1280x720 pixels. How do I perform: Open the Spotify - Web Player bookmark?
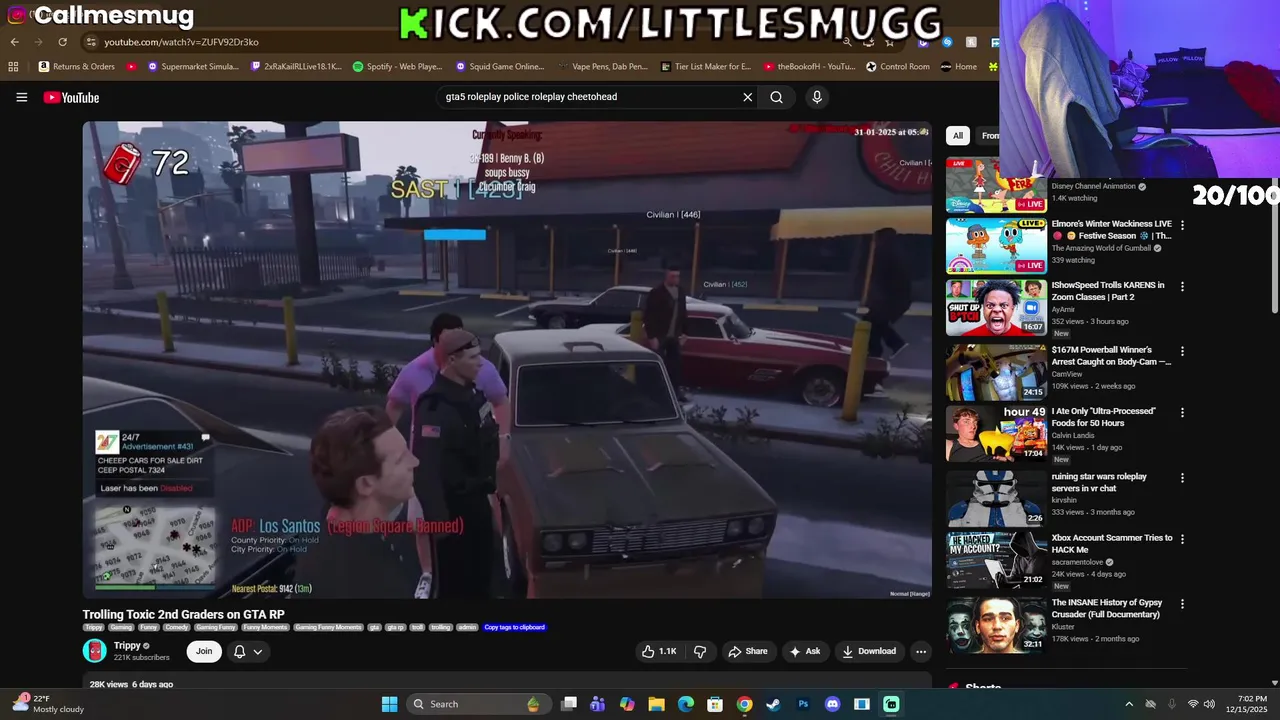click(398, 67)
